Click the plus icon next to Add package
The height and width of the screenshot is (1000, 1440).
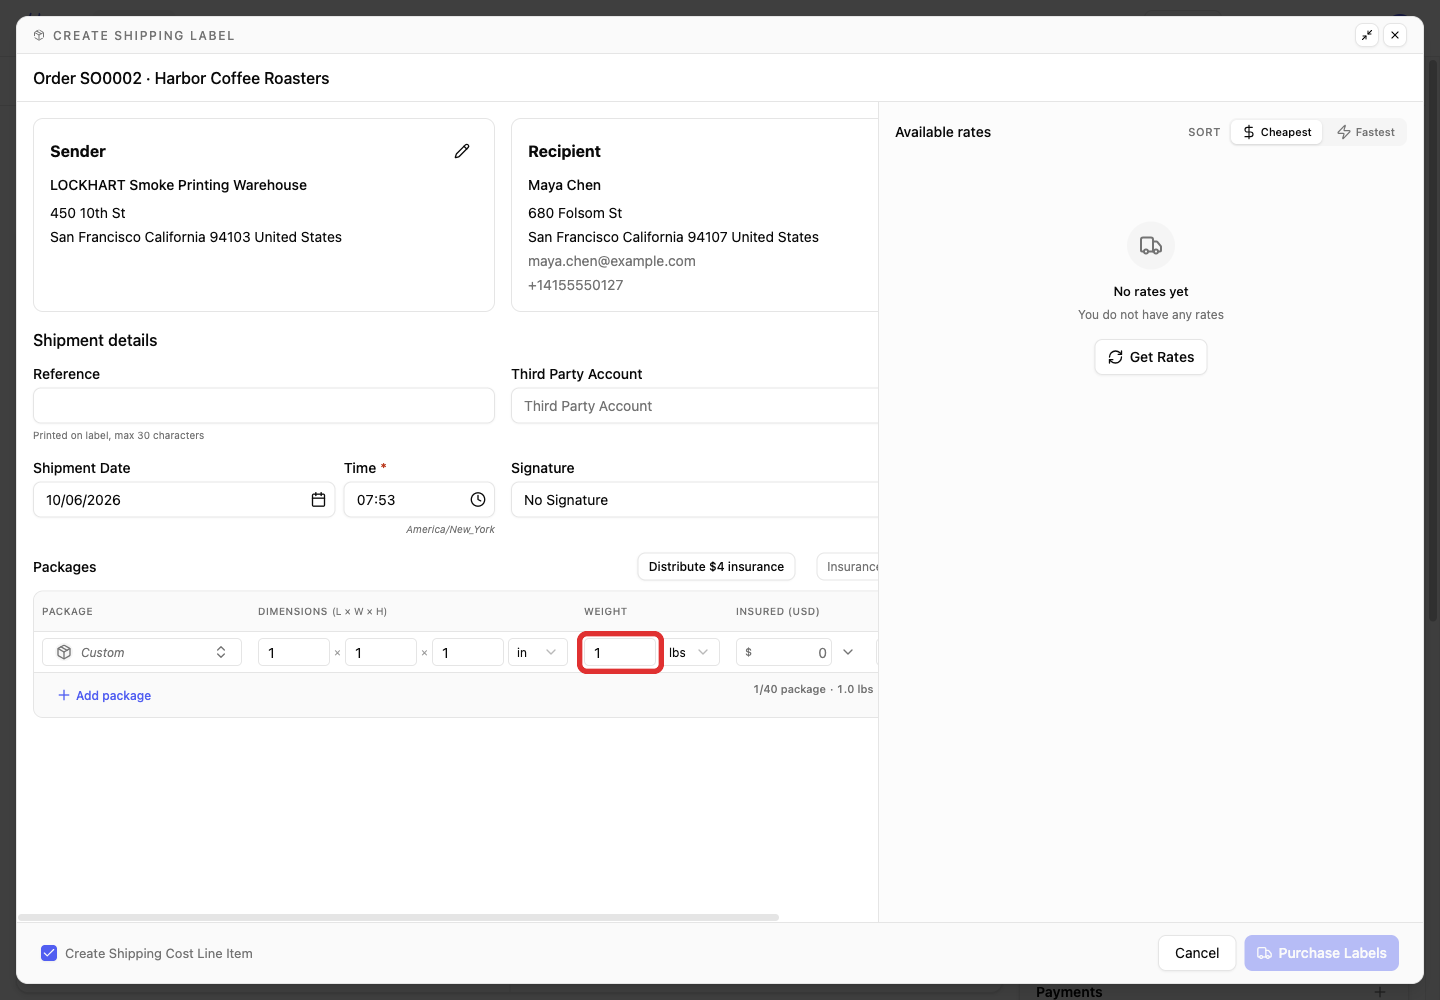coord(64,695)
